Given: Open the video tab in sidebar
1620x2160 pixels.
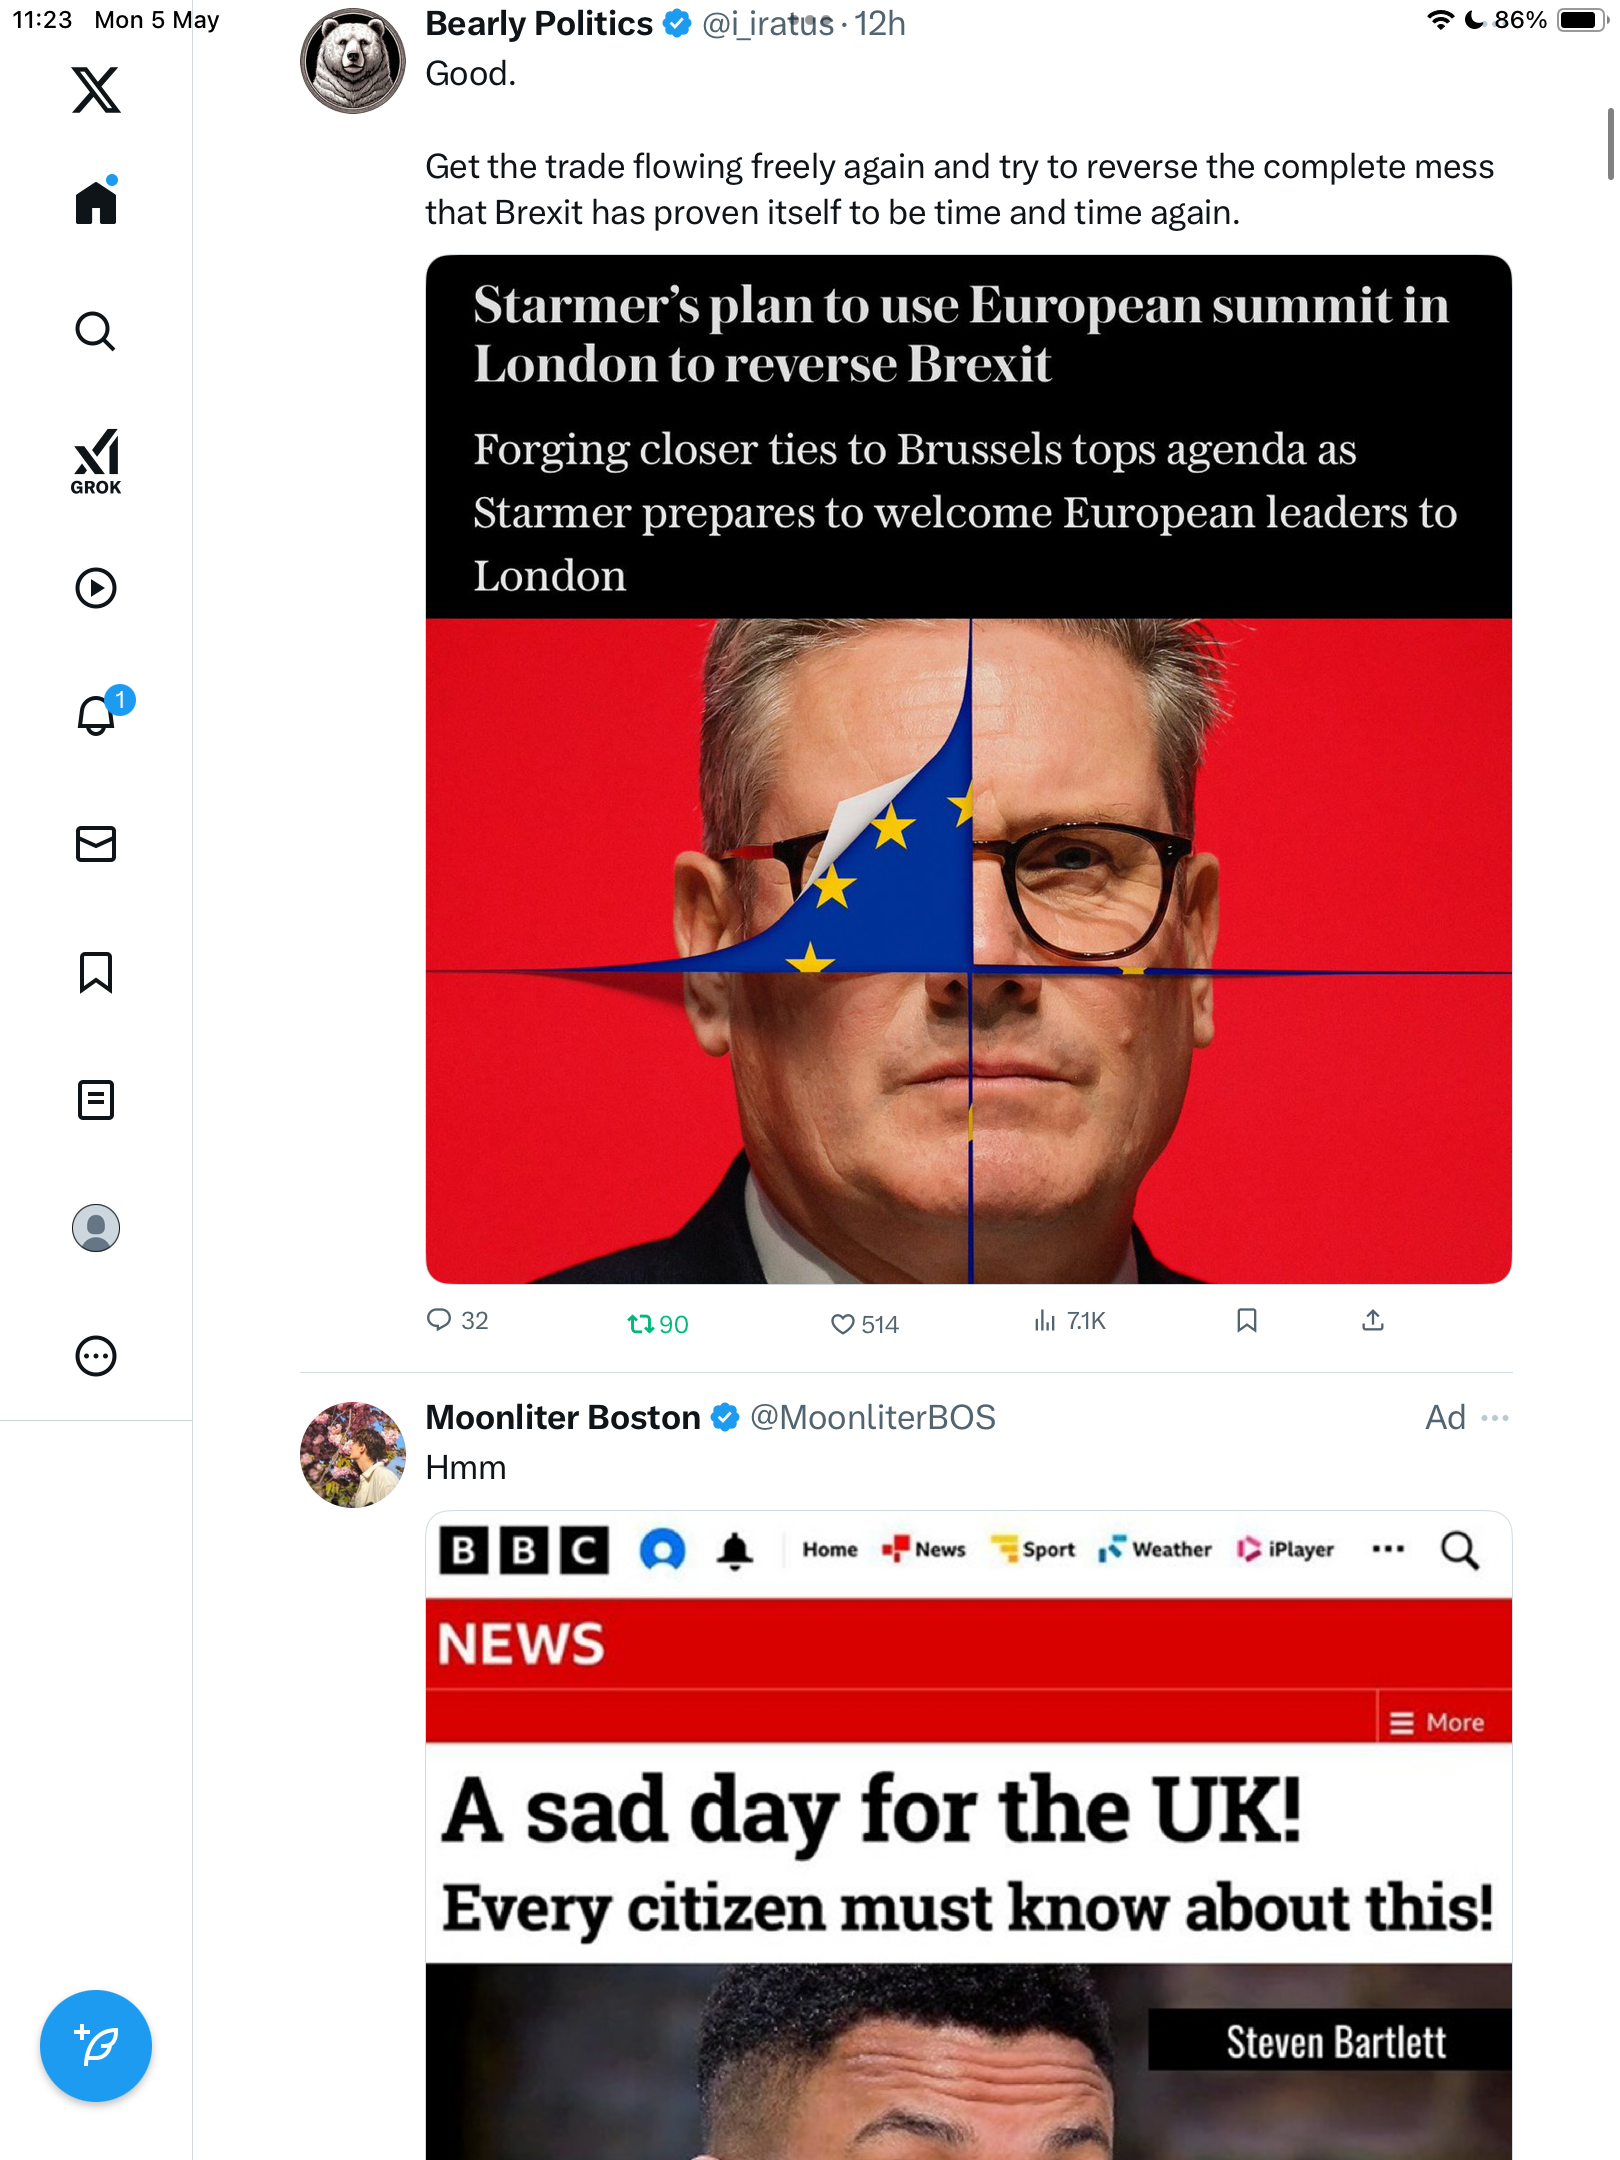Looking at the screenshot, I should coord(96,588).
